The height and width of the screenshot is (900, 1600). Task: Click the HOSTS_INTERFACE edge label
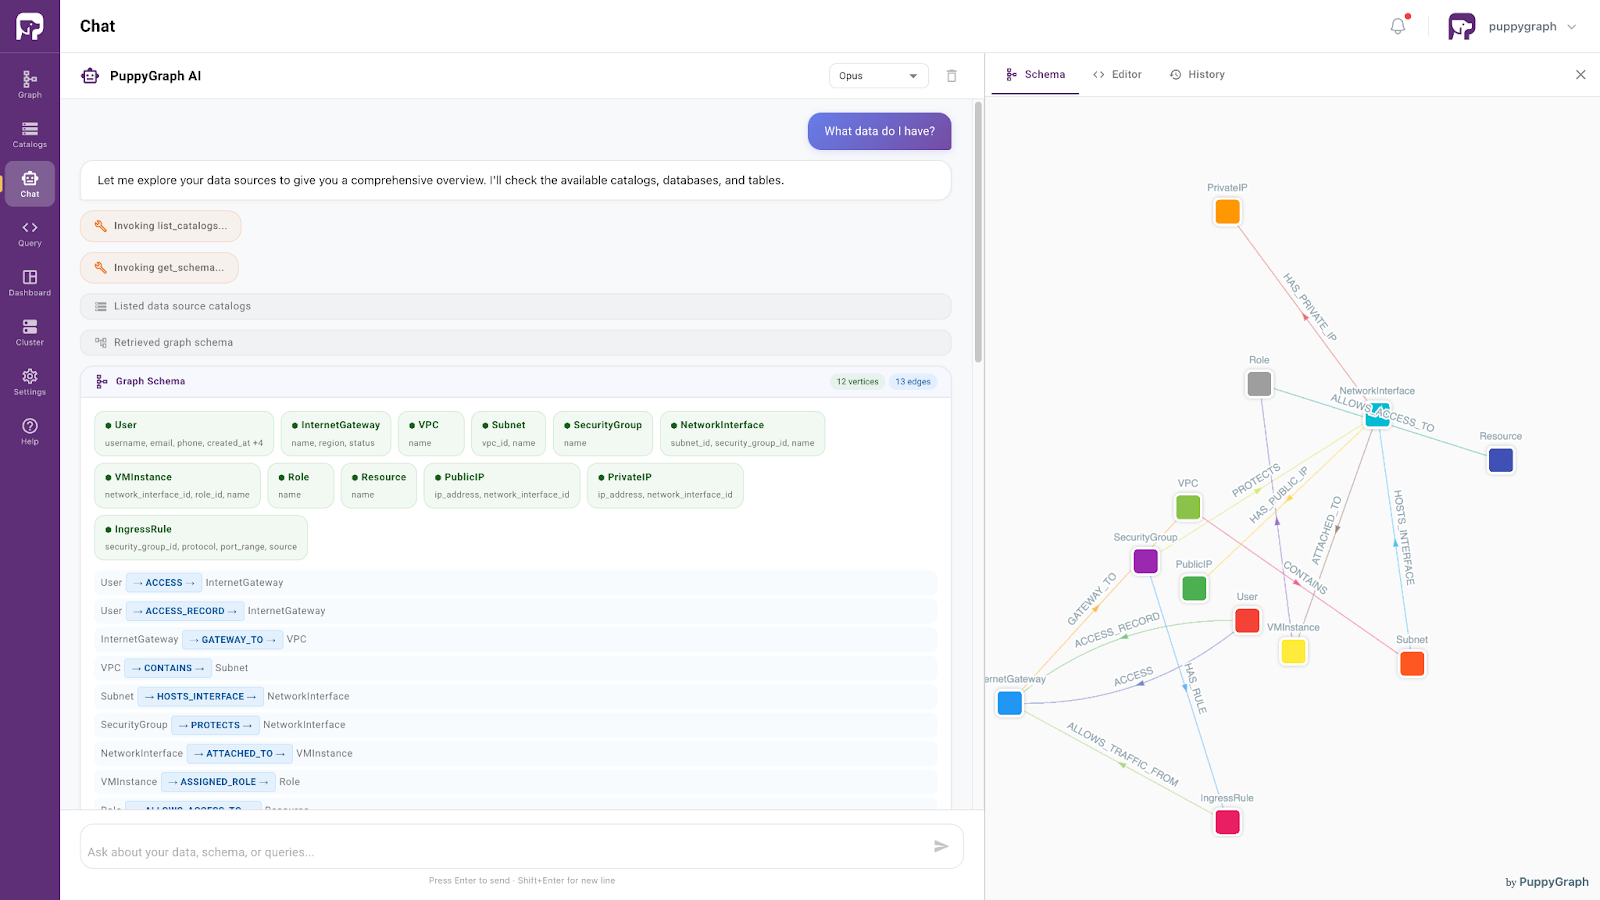[x=200, y=697]
